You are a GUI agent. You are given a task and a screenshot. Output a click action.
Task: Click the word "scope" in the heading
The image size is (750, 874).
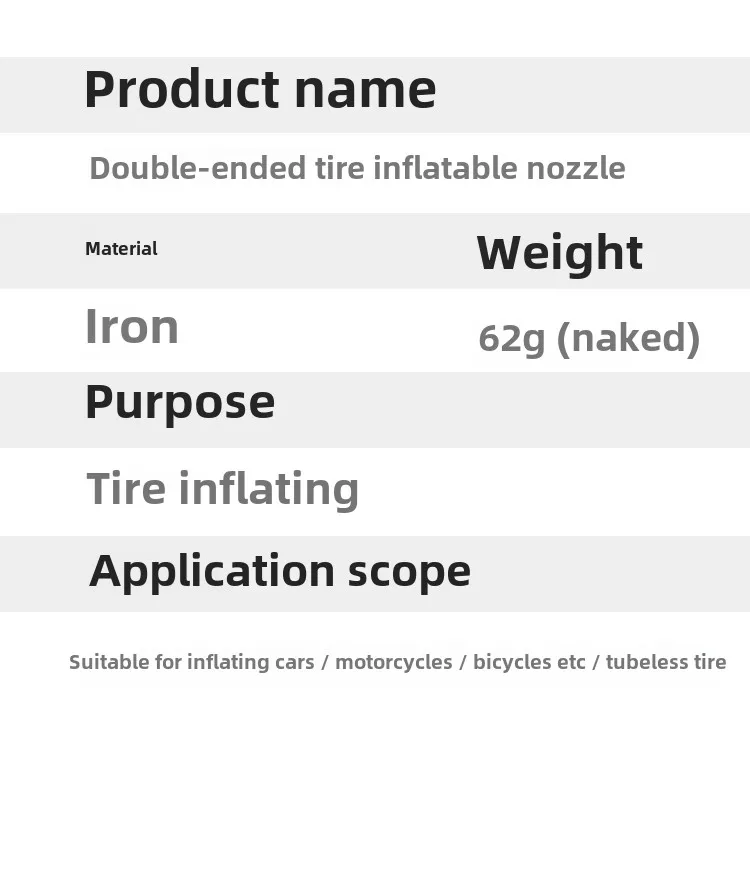(409, 571)
